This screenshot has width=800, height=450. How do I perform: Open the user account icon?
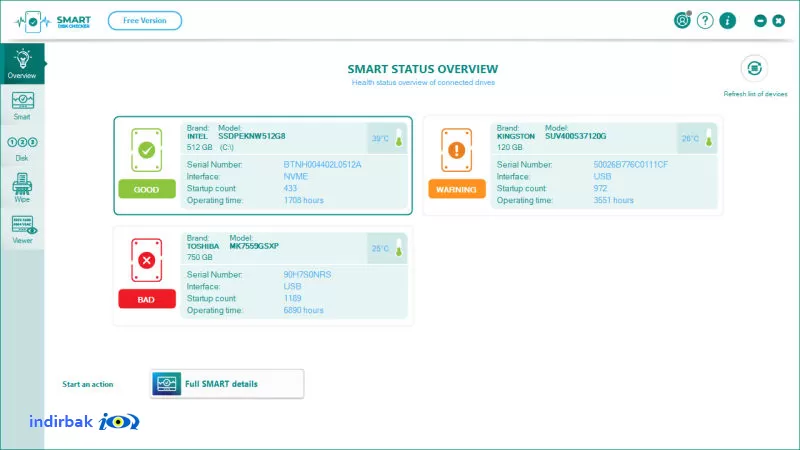[682, 20]
